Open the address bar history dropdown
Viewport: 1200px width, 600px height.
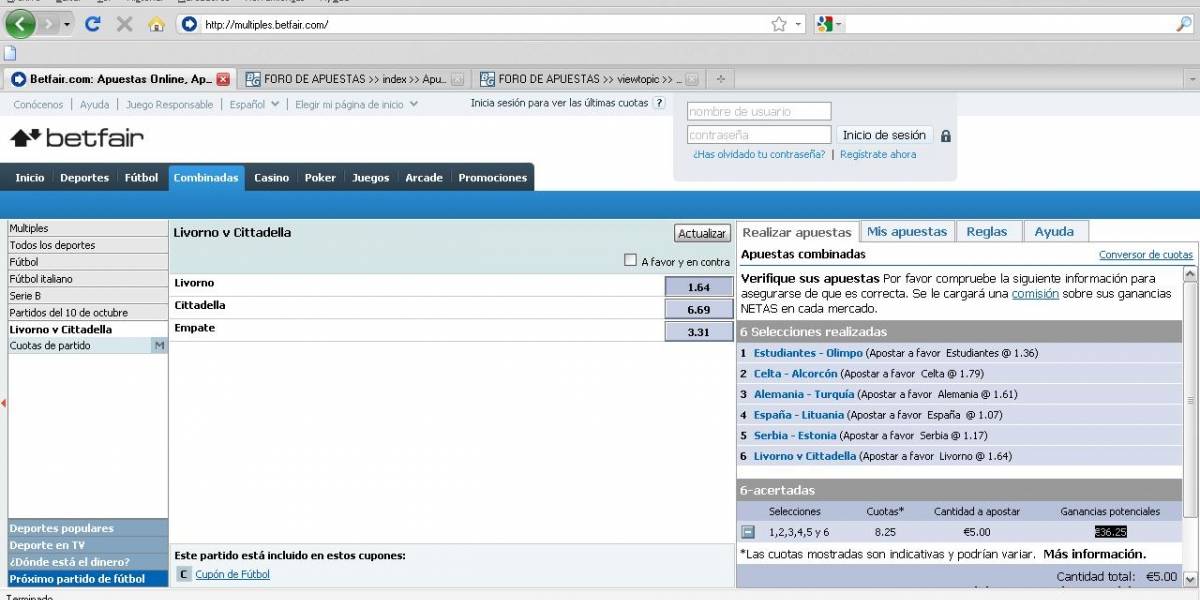coord(798,24)
